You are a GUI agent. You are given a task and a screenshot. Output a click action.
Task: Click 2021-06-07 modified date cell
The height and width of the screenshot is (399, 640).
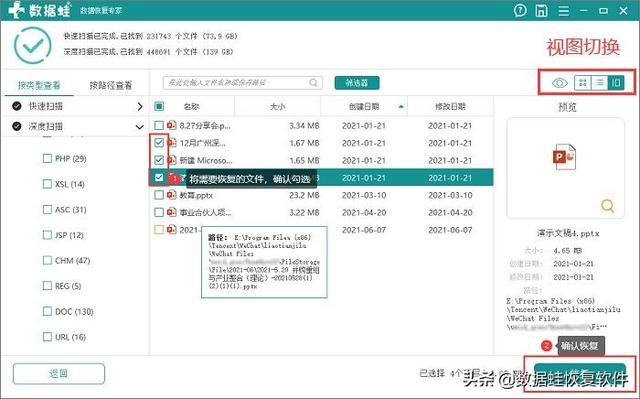click(x=450, y=230)
